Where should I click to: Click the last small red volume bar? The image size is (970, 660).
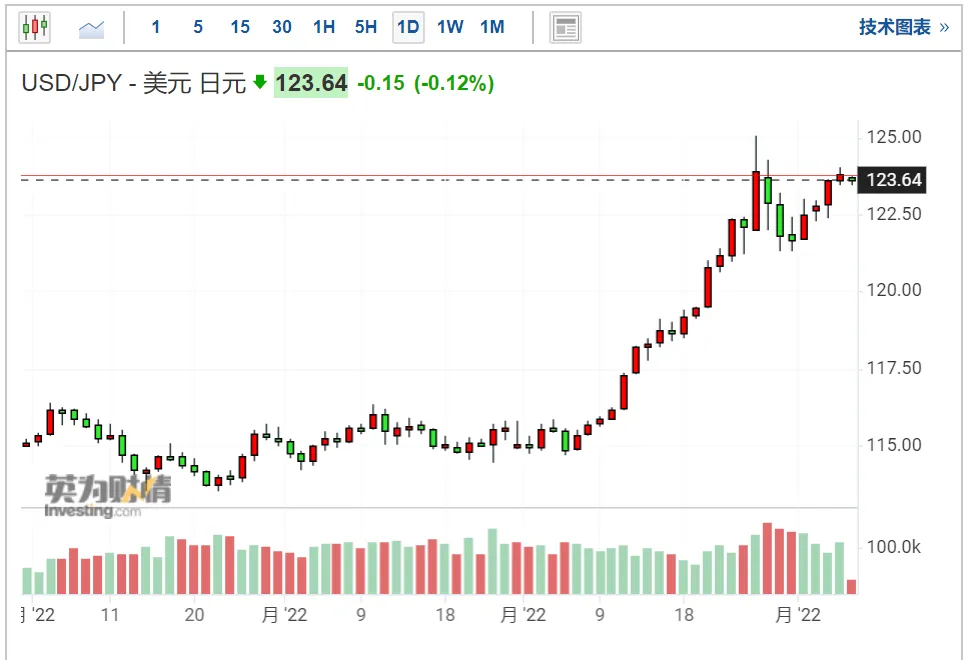[851, 587]
